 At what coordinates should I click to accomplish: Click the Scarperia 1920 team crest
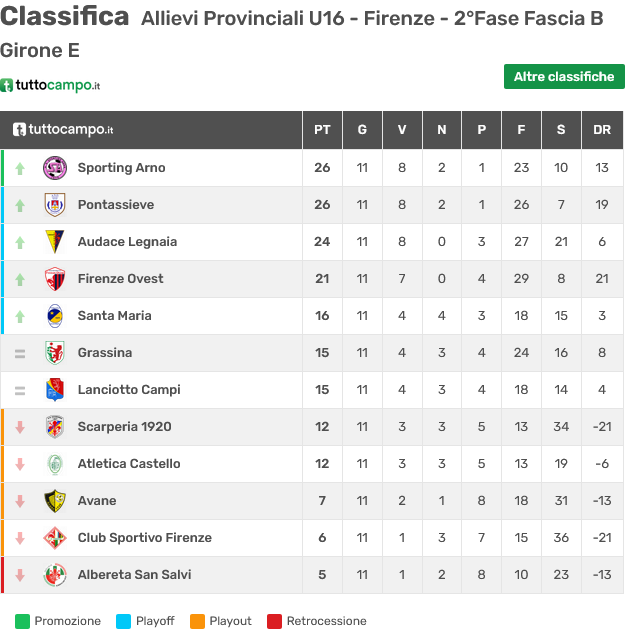[55, 427]
